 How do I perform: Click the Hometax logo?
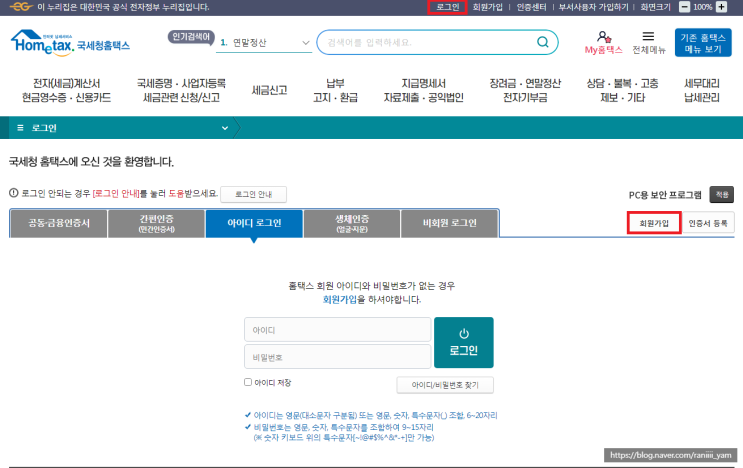(x=70, y=43)
